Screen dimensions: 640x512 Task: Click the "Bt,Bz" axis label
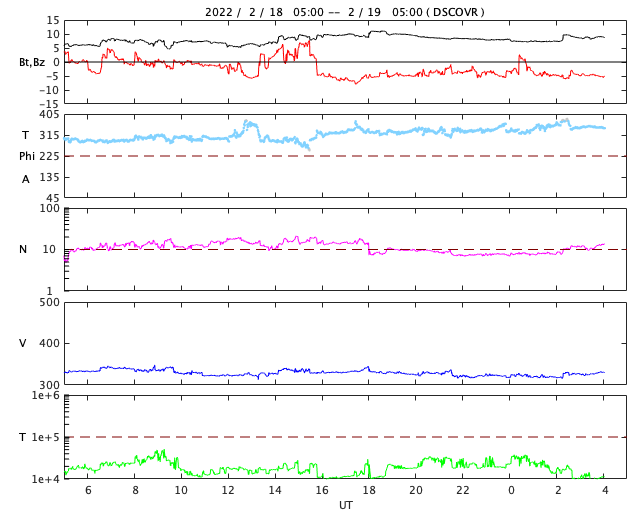tap(32, 62)
